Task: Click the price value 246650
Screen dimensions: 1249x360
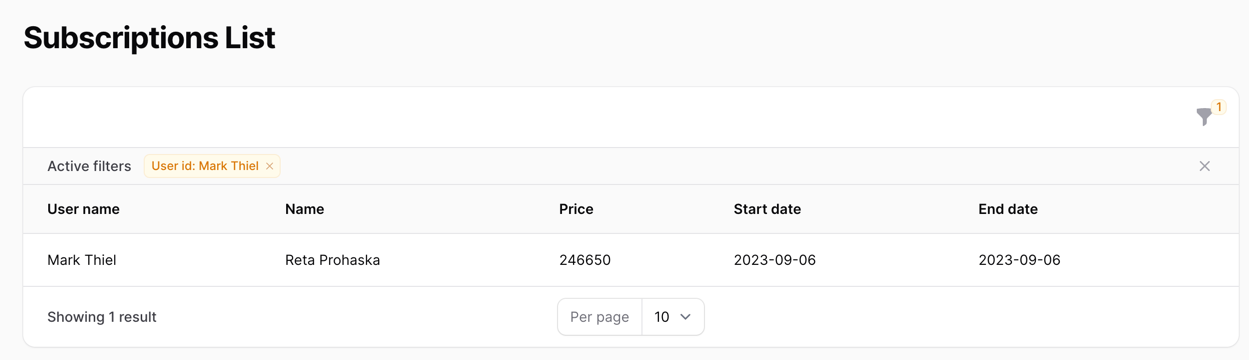Action: (x=585, y=260)
